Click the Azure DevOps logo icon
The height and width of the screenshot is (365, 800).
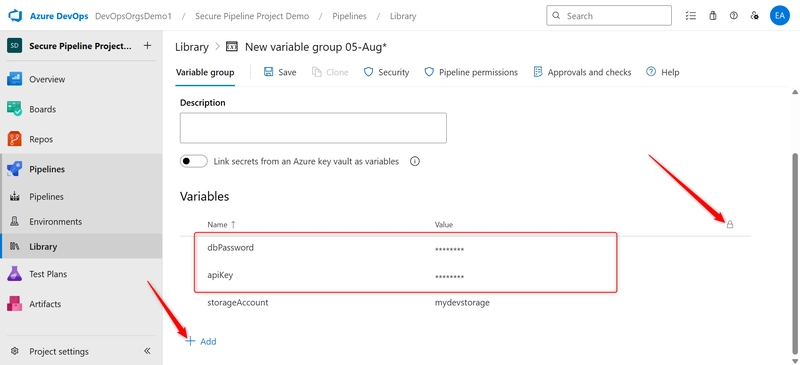click(15, 16)
